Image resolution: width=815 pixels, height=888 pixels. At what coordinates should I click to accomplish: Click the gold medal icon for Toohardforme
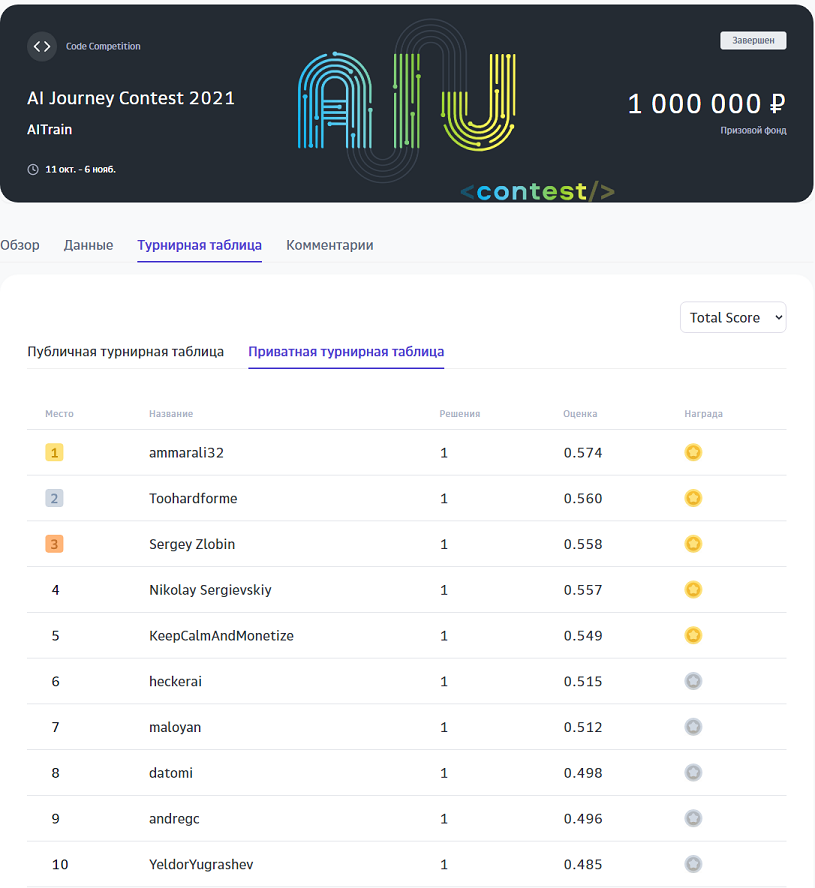[693, 498]
